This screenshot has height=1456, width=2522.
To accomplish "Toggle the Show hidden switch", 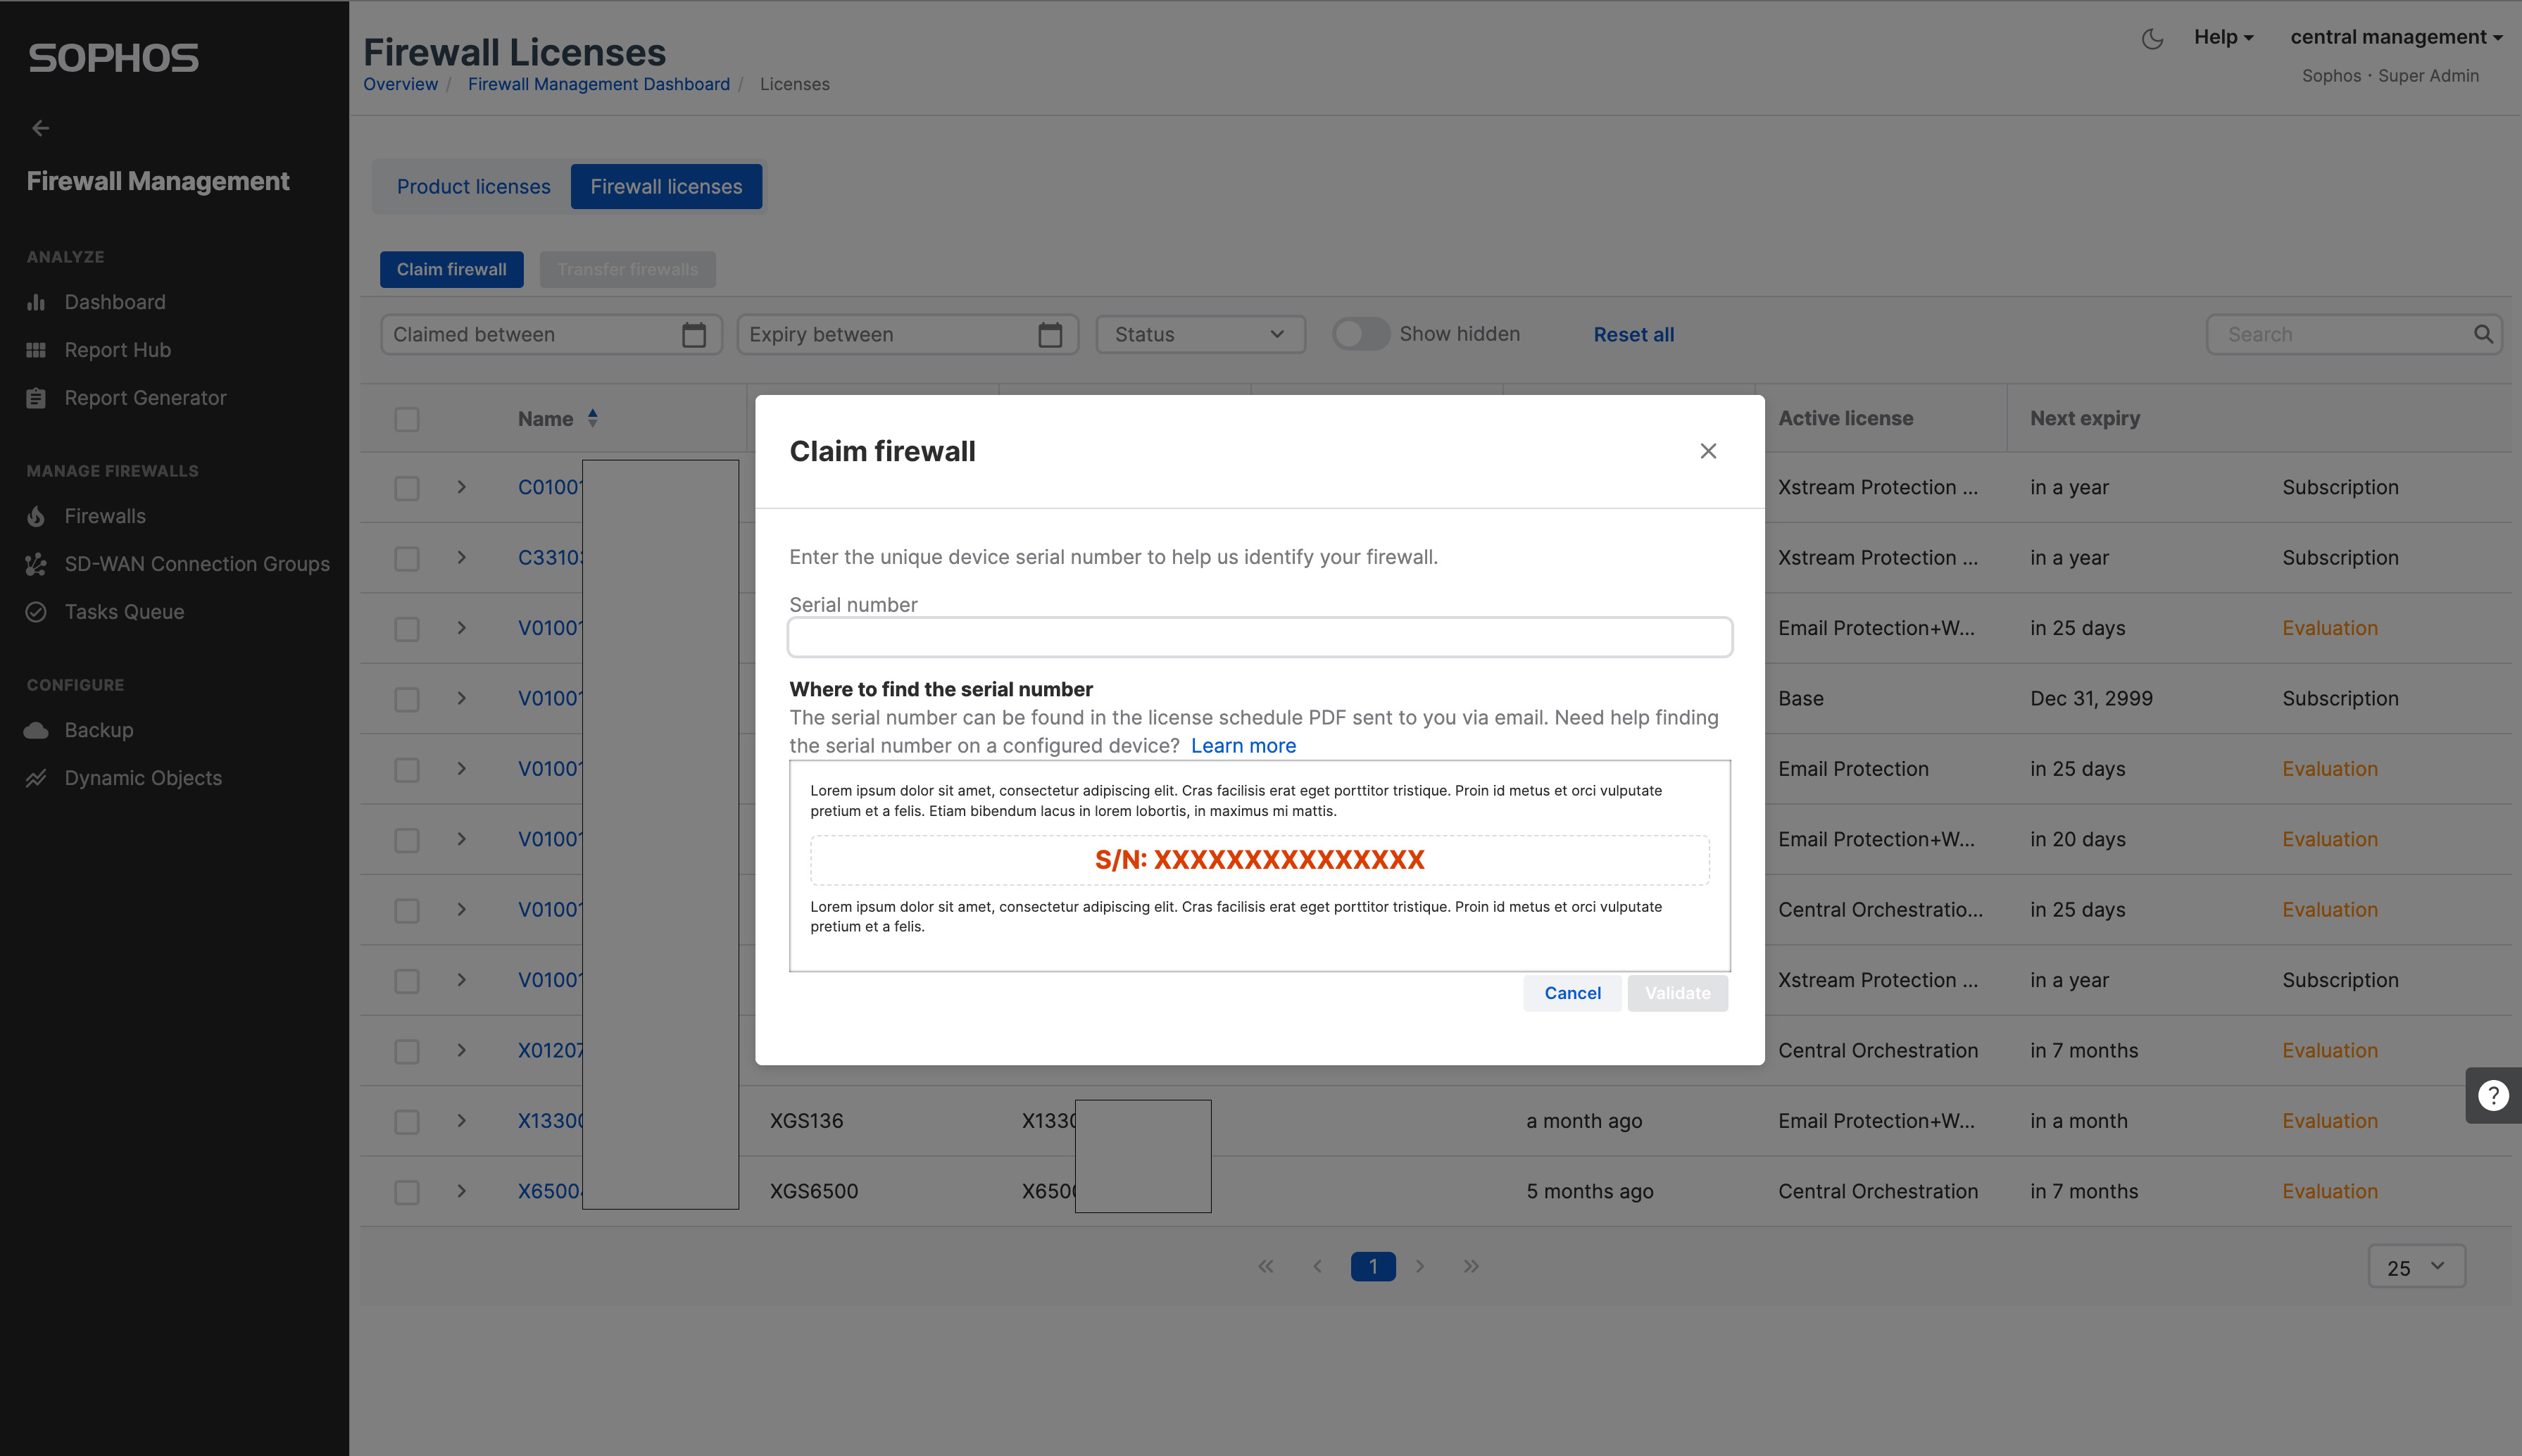I will [1361, 334].
